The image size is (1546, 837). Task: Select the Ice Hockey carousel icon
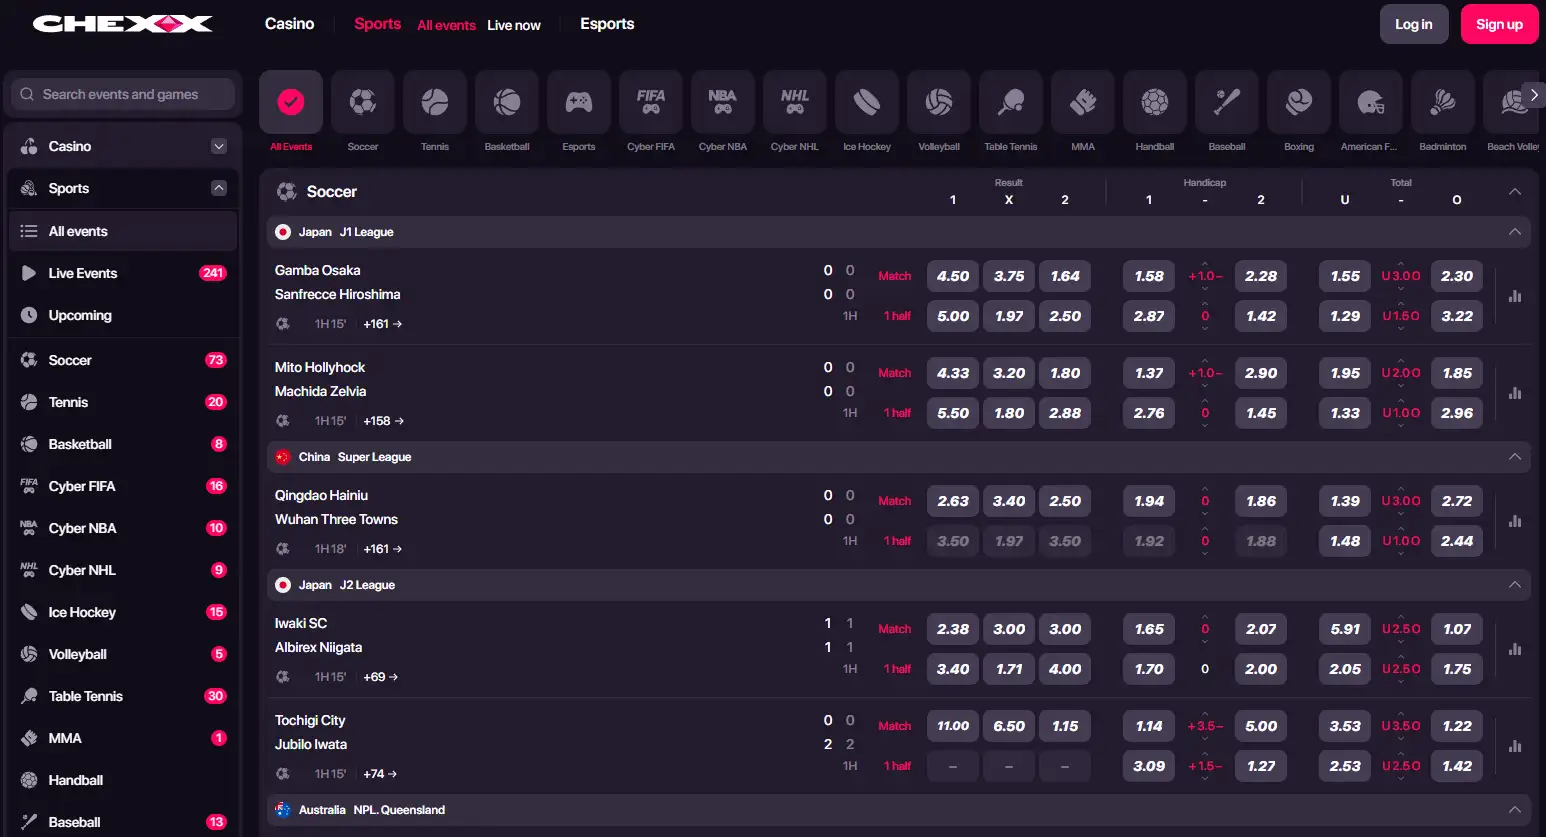pyautogui.click(x=867, y=102)
